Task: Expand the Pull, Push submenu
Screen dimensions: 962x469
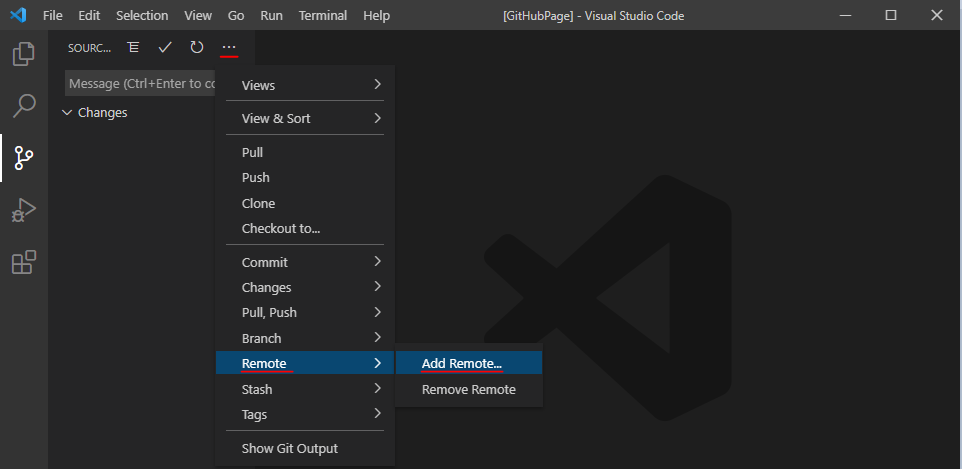Action: (305, 312)
